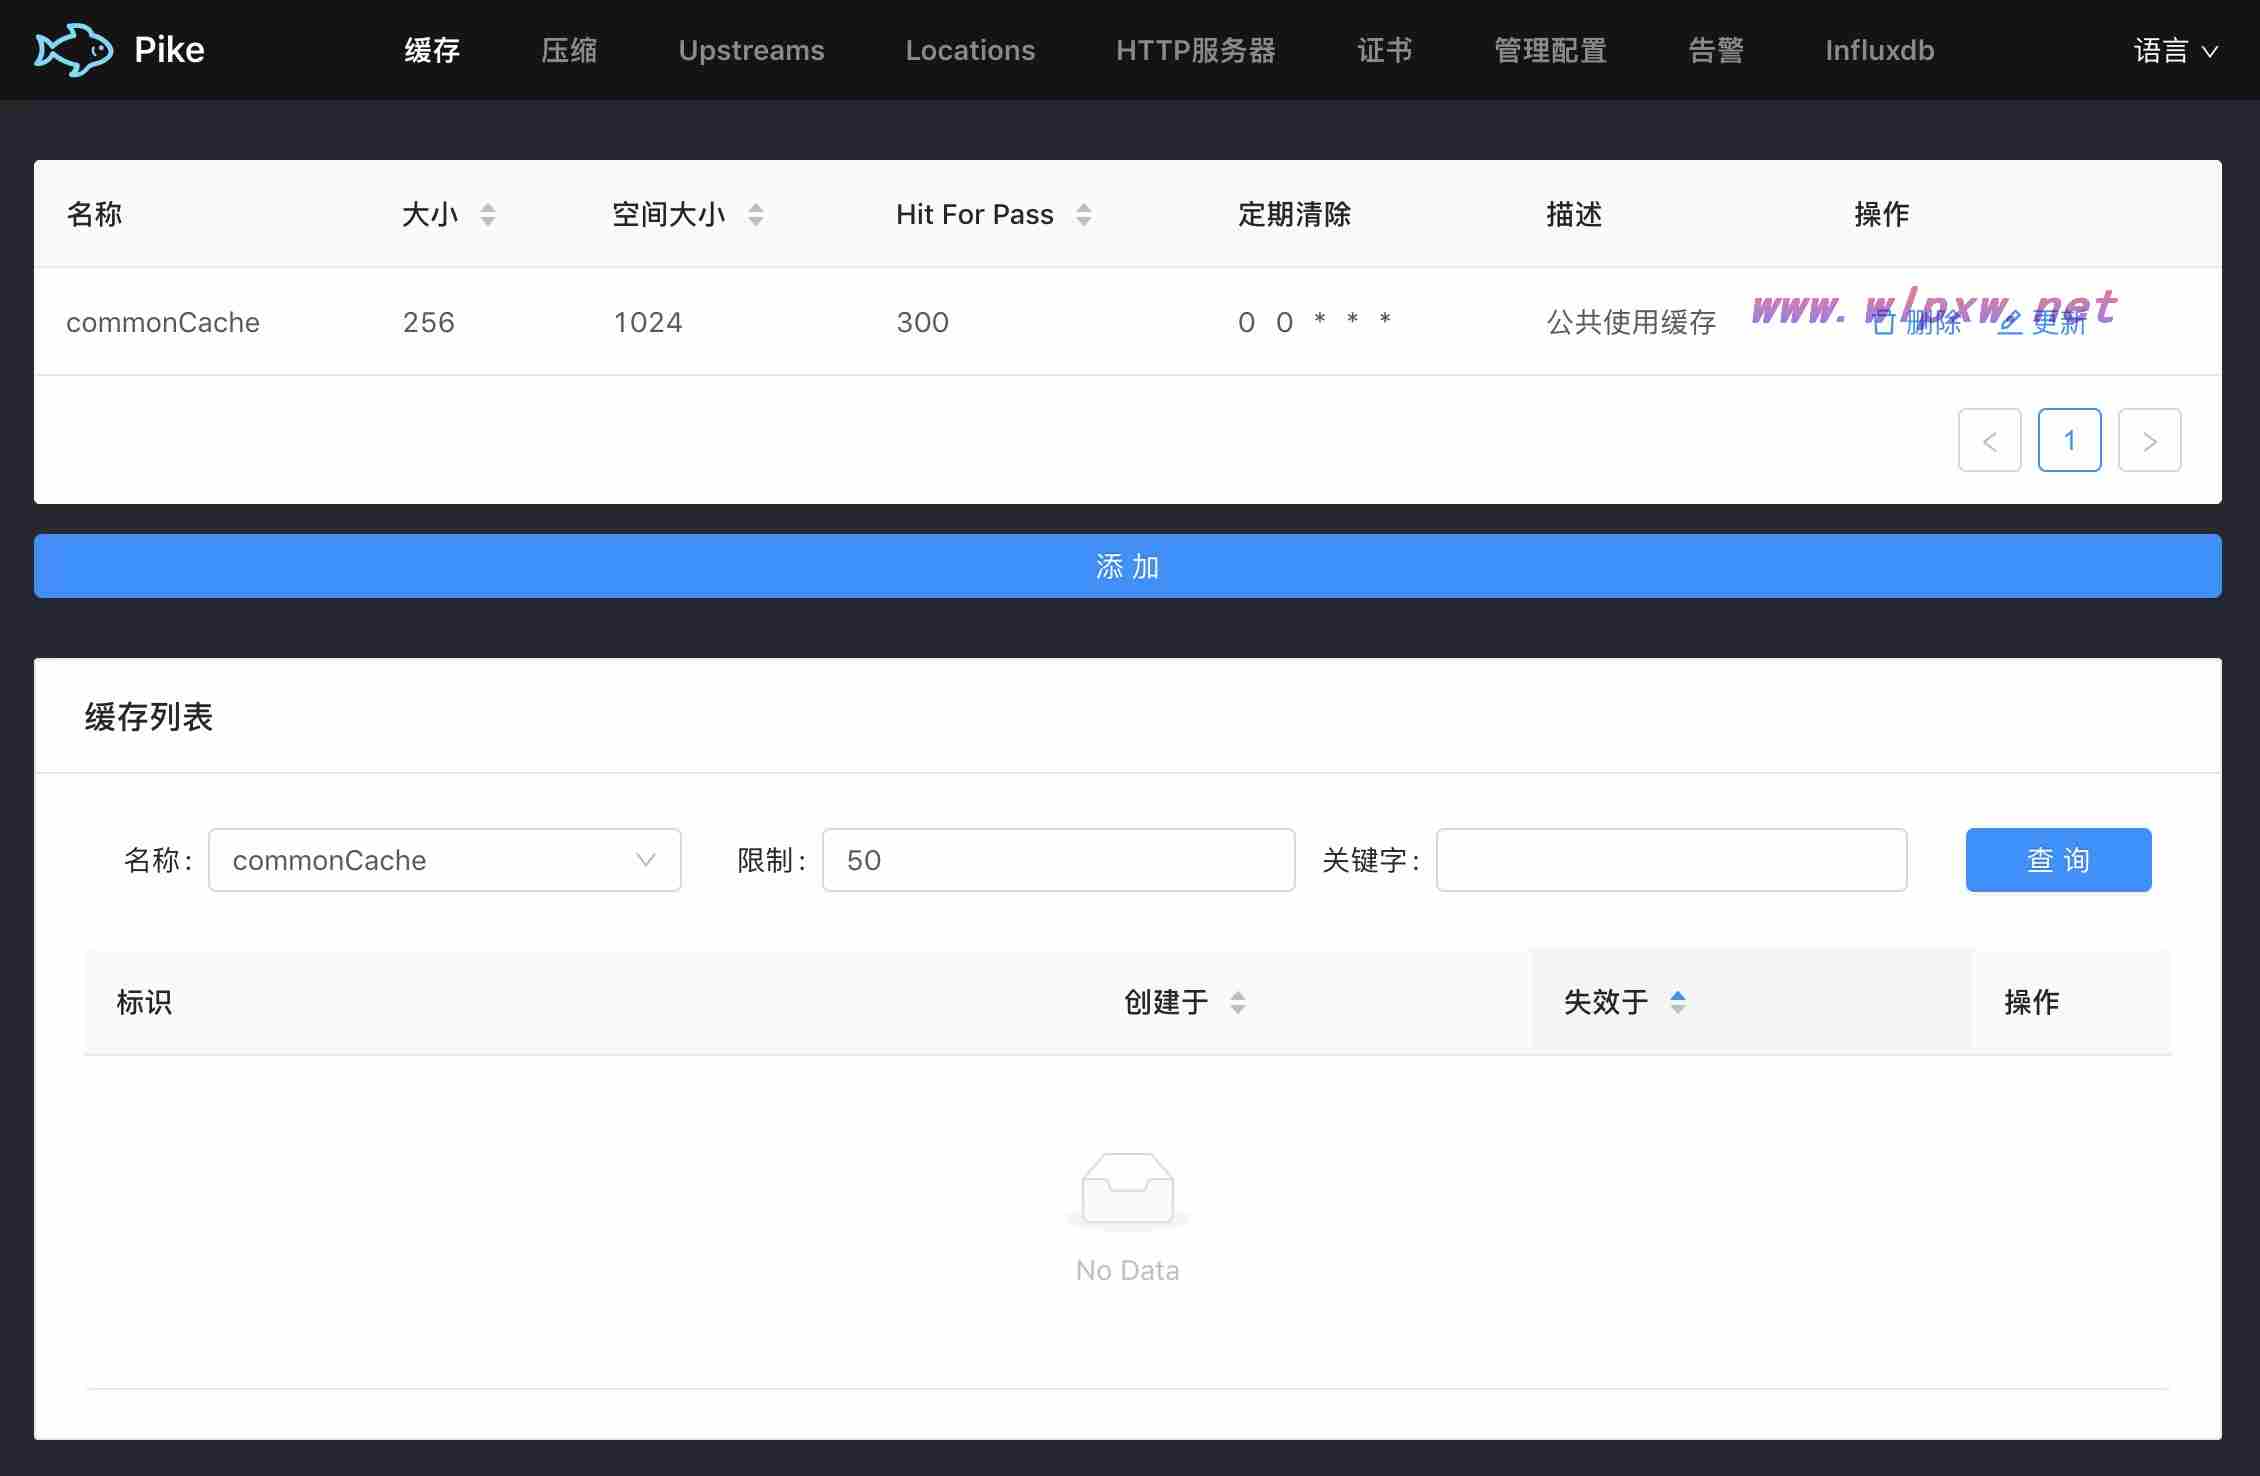
Task: Click the Locations navigation menu item
Action: point(969,49)
